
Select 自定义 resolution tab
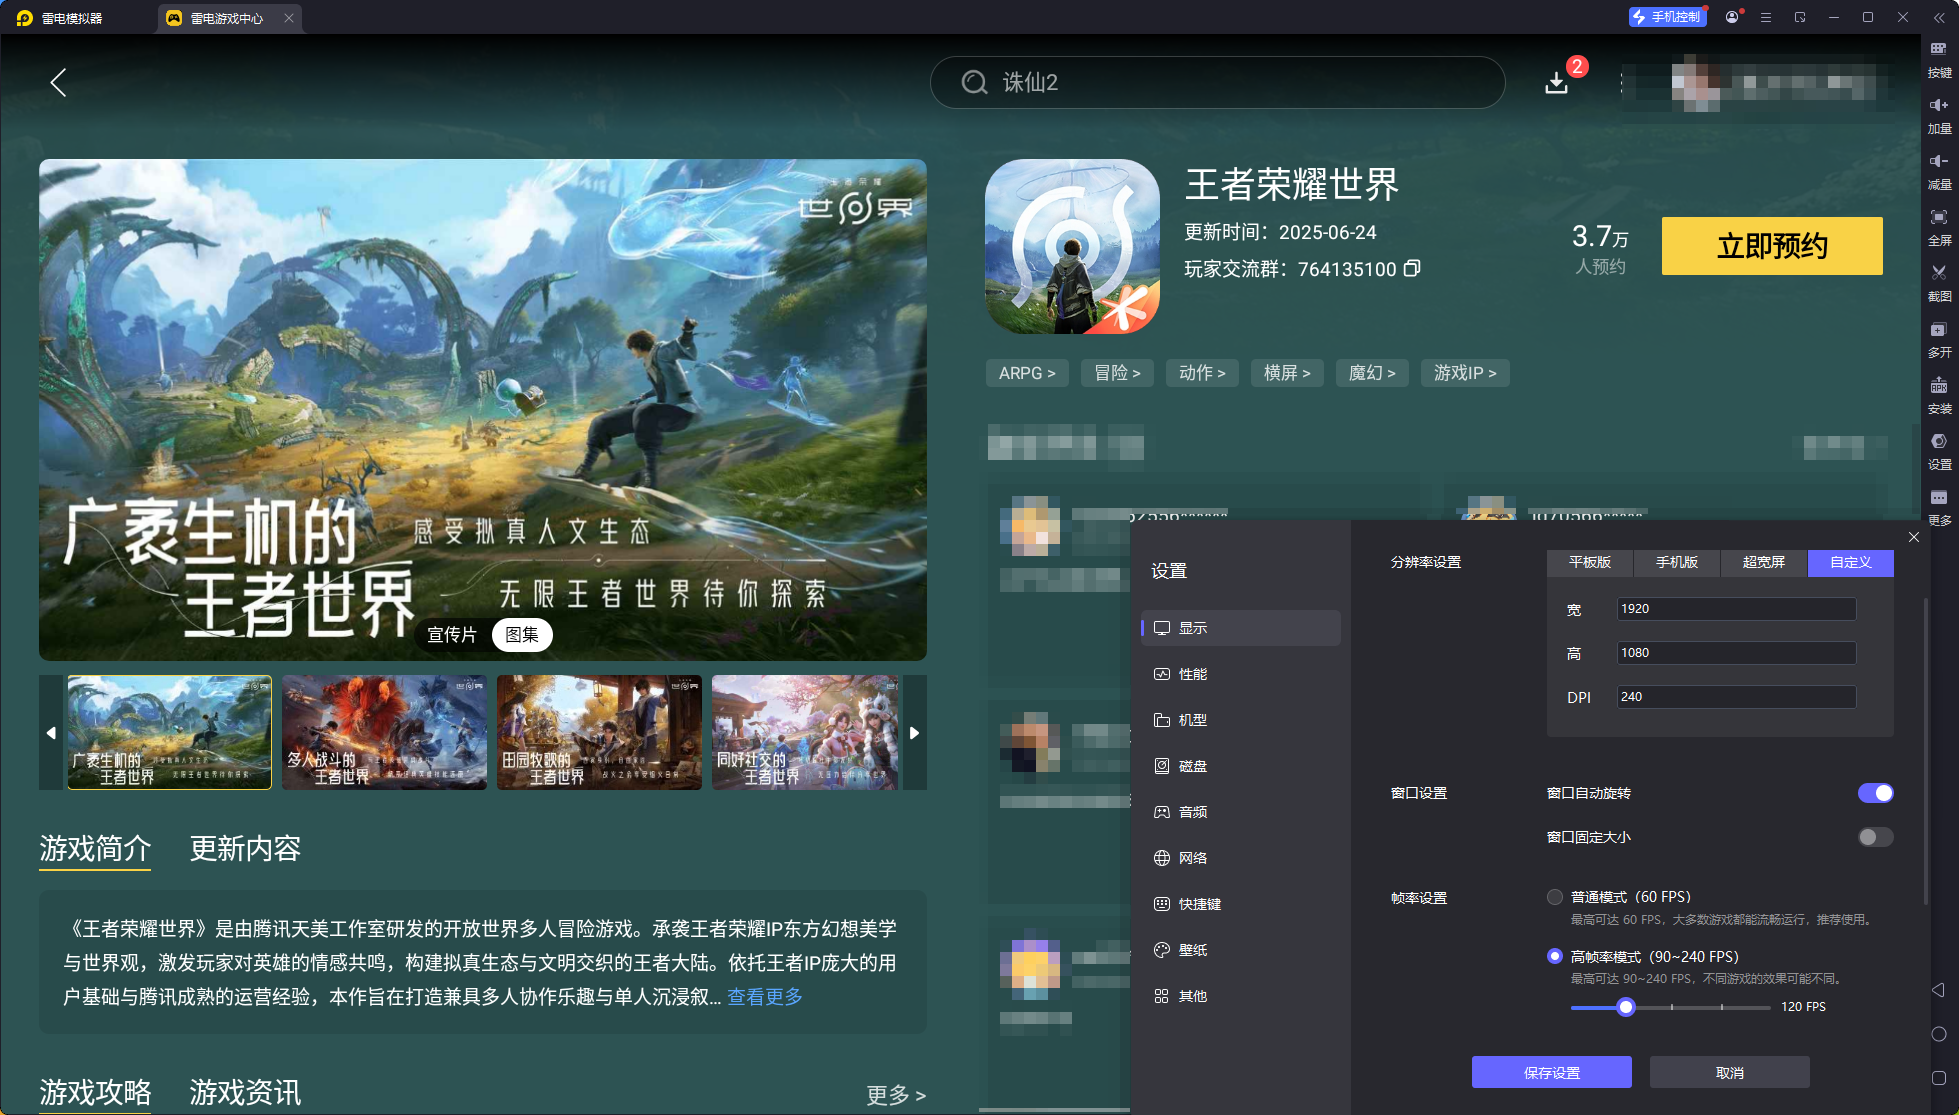coord(1851,563)
